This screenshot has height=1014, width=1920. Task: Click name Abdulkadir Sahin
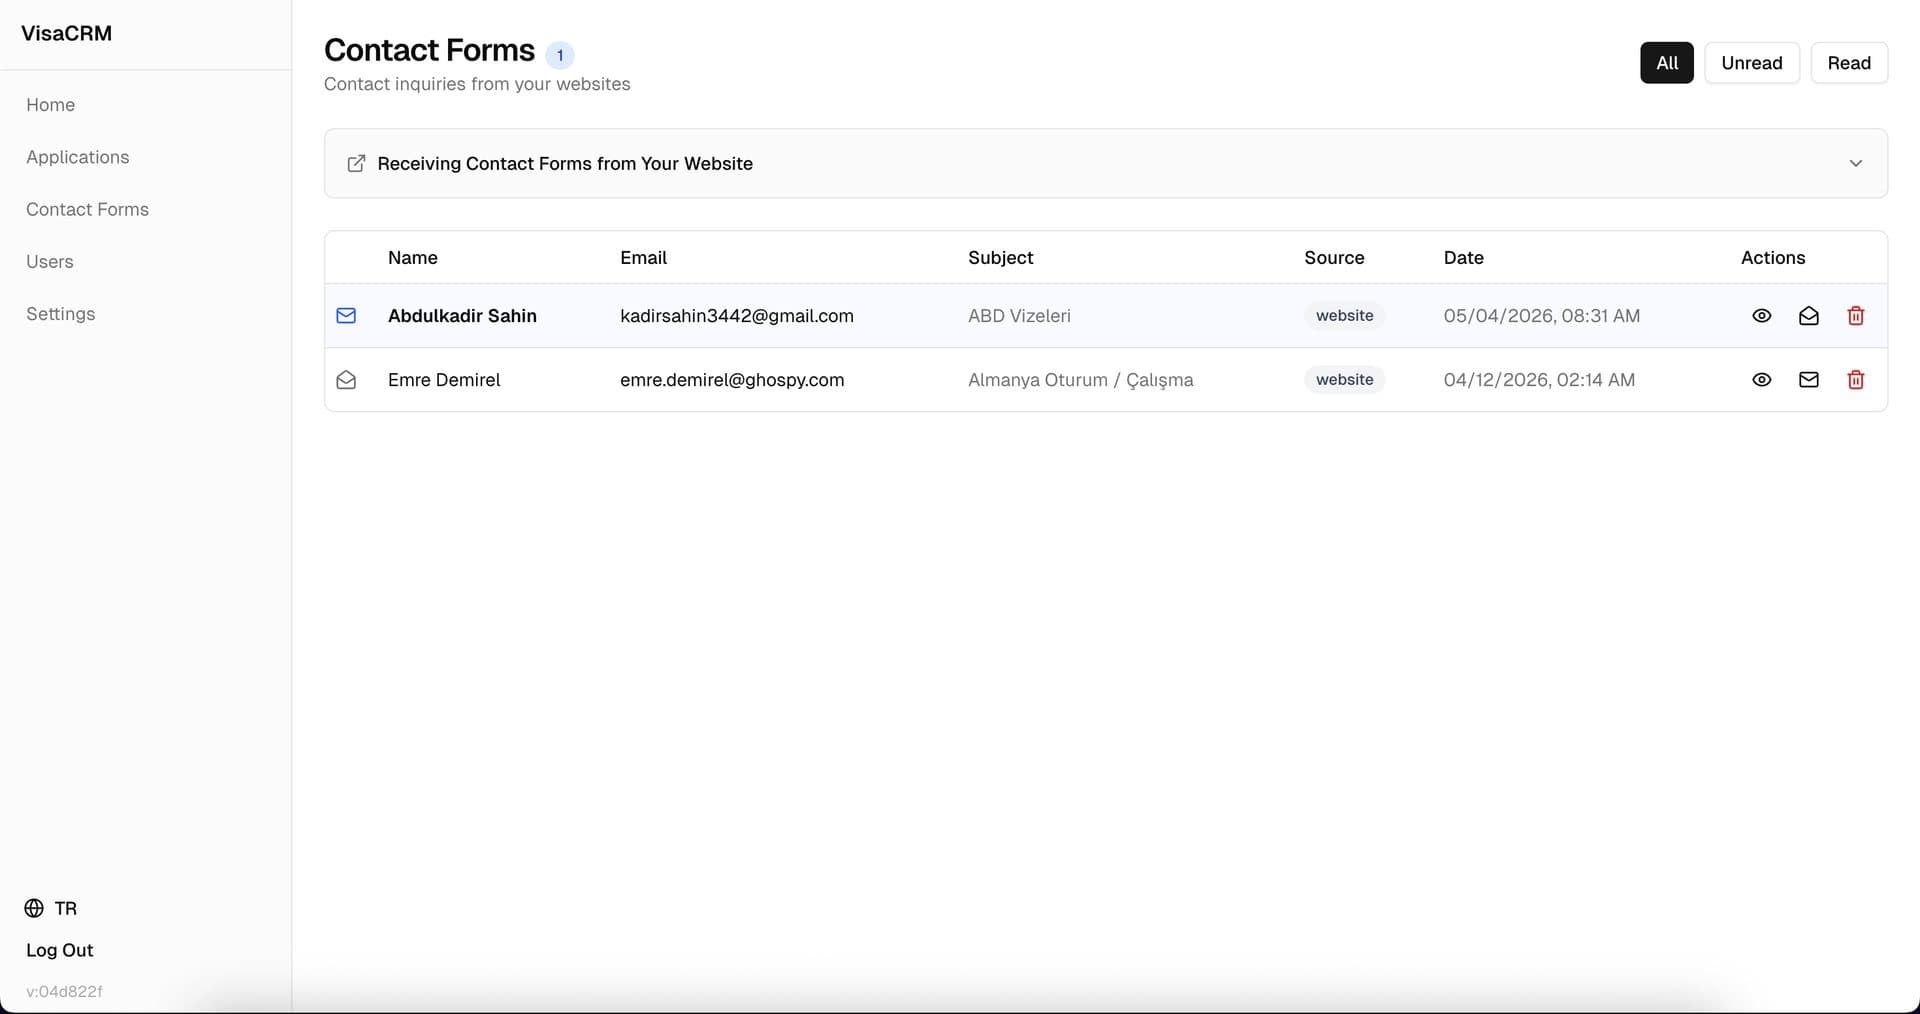[462, 316]
